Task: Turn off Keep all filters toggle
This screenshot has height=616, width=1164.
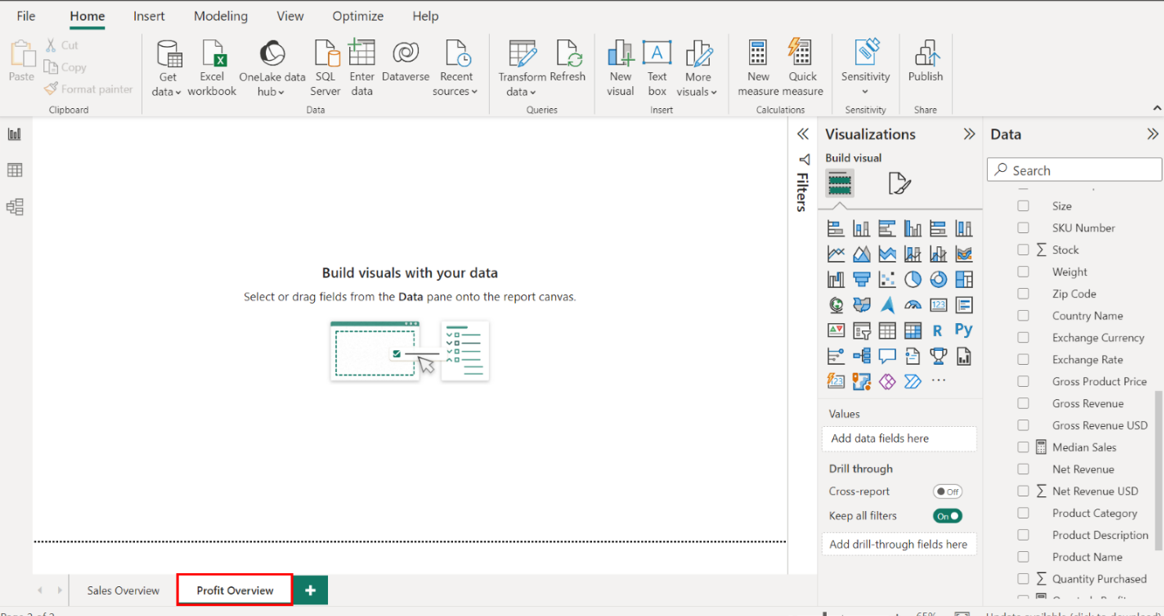Action: pos(947,516)
